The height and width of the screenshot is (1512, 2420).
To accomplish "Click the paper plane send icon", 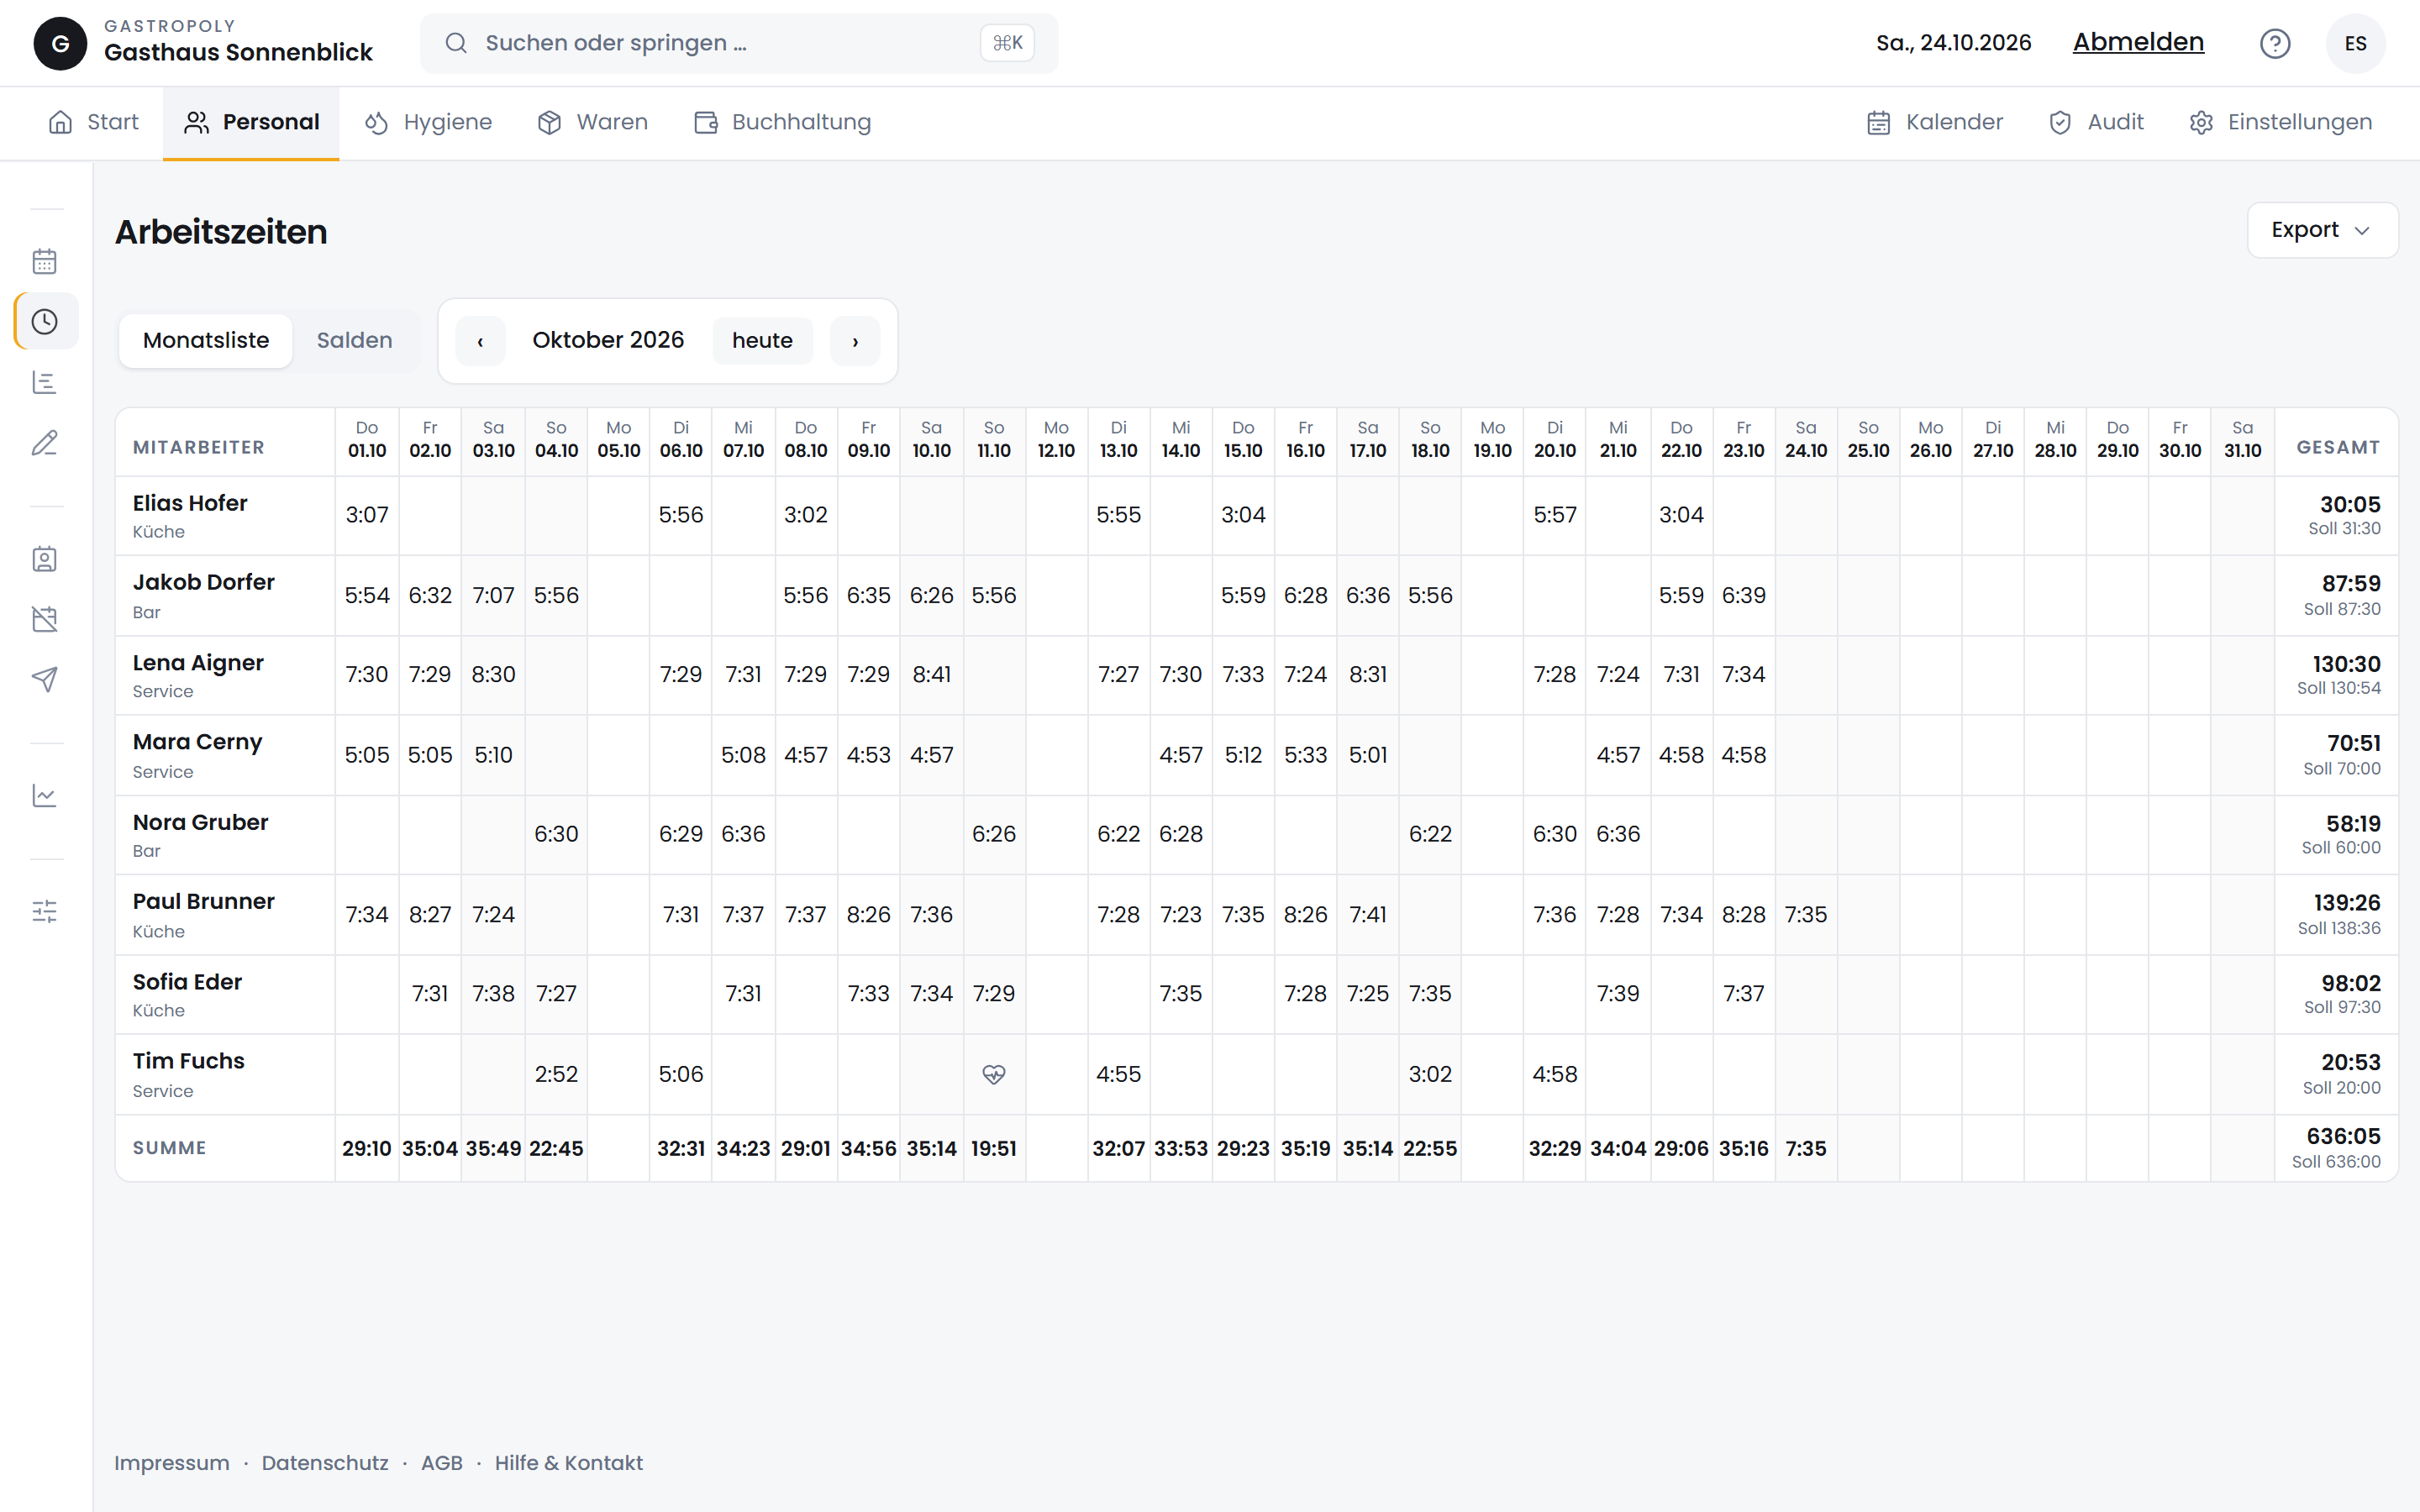I will pos(45,679).
